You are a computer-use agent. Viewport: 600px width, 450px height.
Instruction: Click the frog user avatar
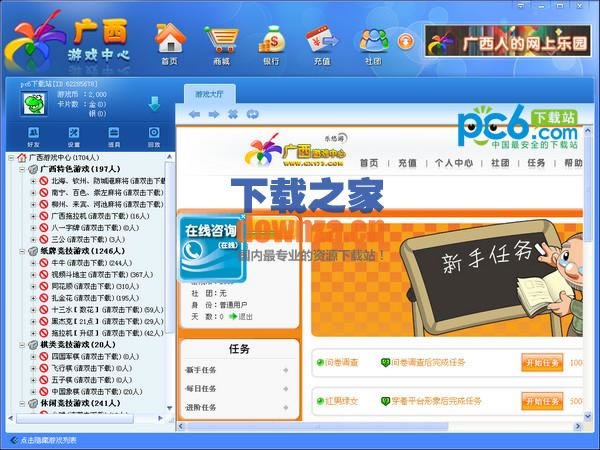tap(34, 103)
